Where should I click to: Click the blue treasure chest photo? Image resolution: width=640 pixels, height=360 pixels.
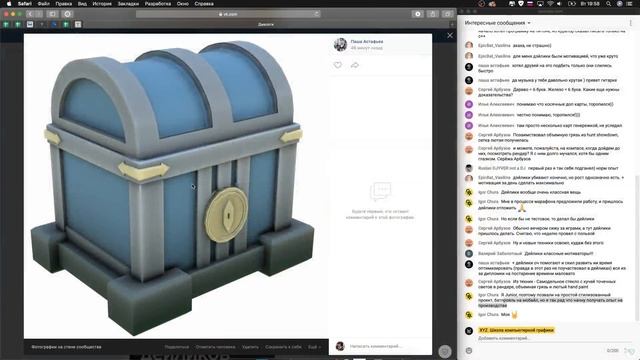[176, 186]
